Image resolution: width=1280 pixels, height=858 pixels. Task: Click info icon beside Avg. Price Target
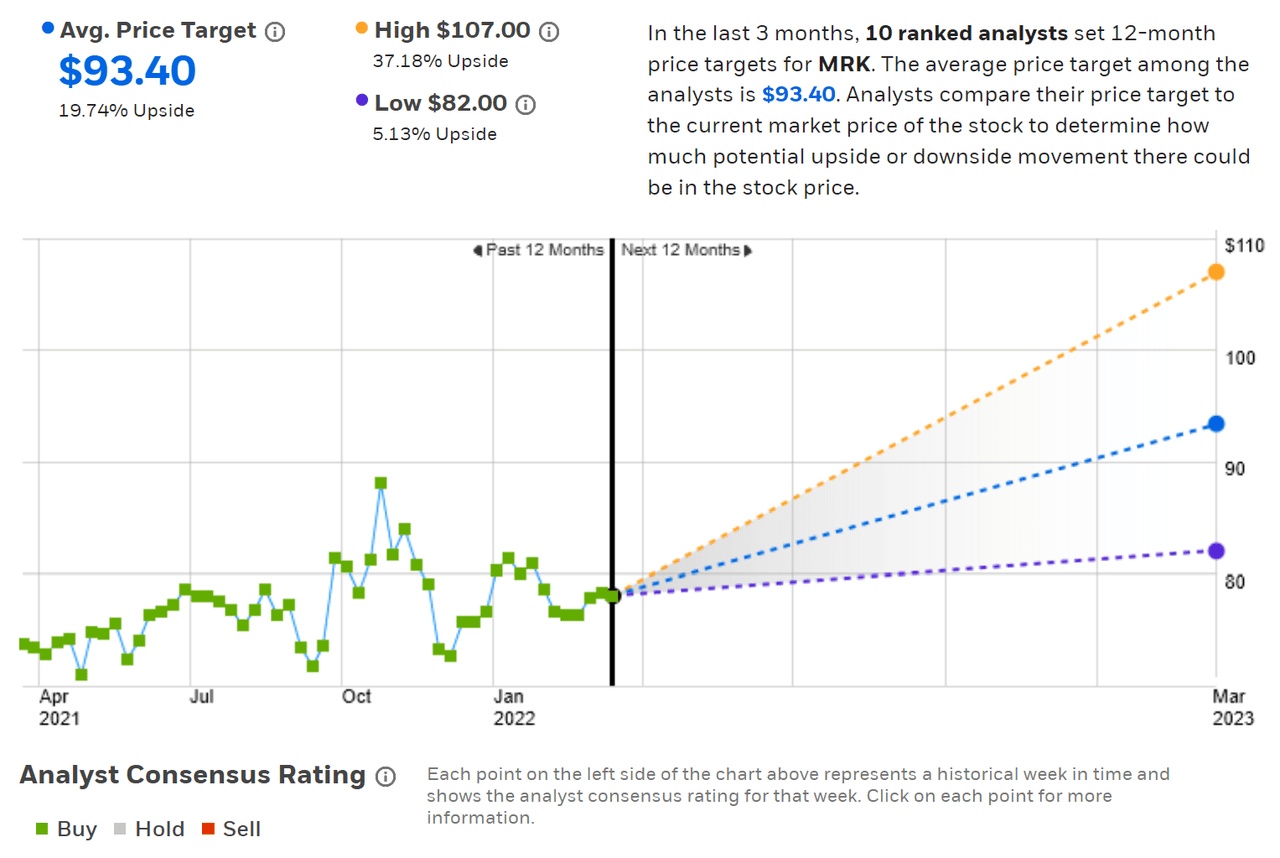pyautogui.click(x=275, y=32)
